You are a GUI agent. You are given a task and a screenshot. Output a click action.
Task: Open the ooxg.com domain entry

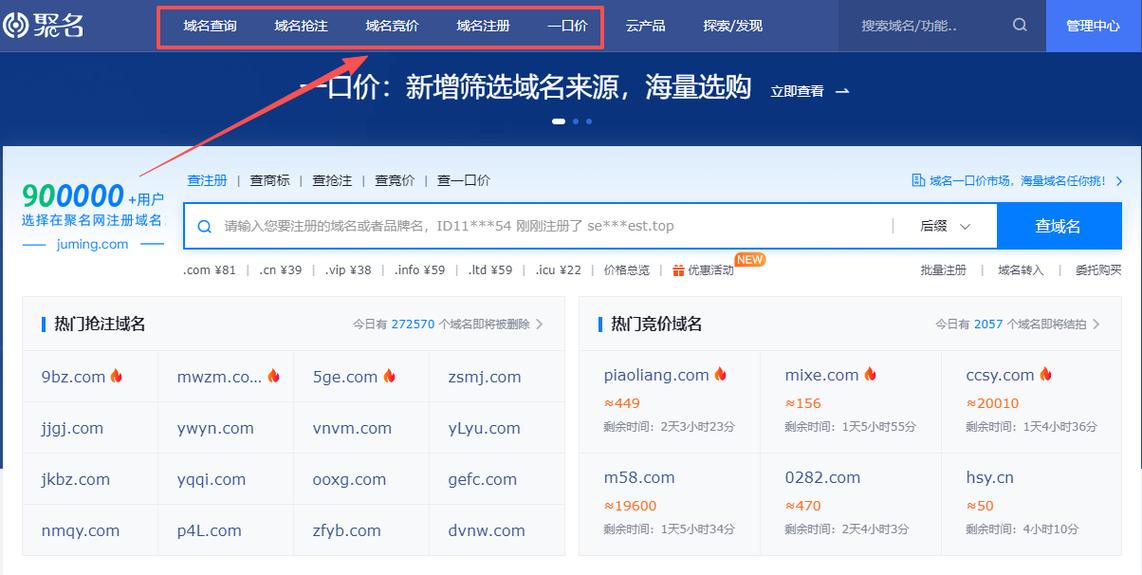point(349,480)
